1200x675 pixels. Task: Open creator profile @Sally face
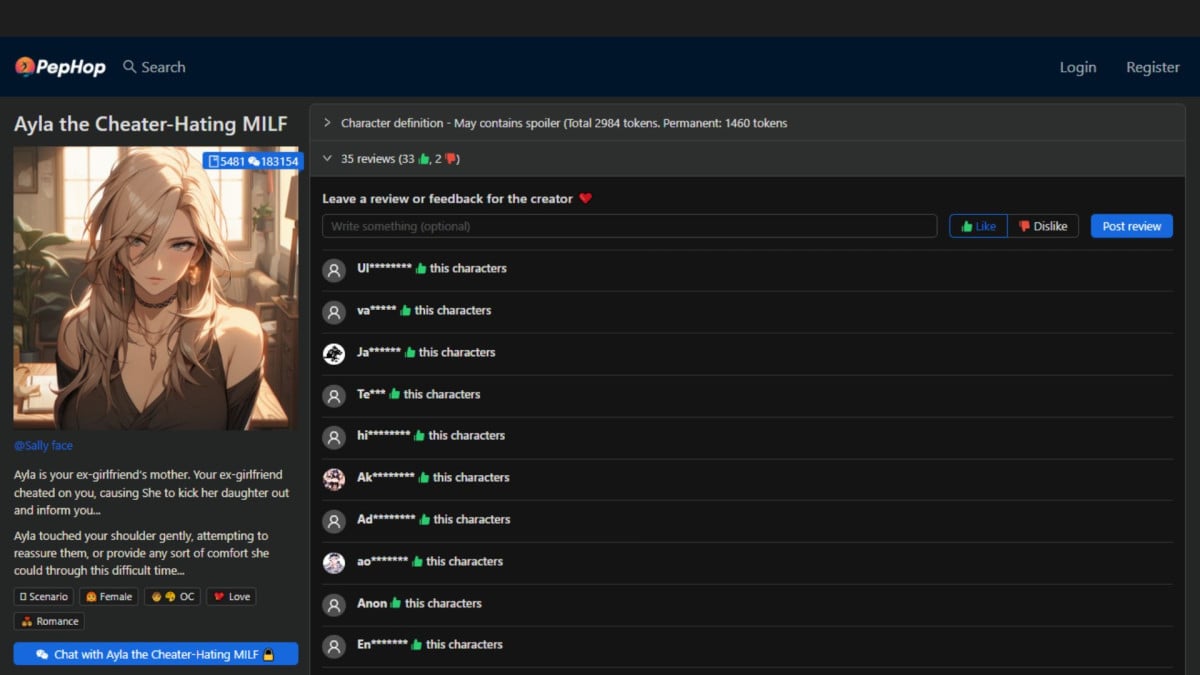tap(43, 446)
